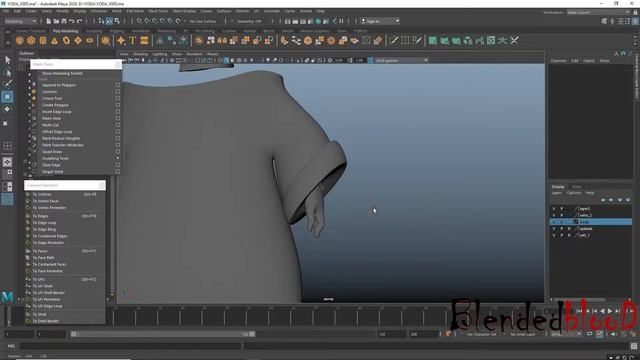Click the MEL command input field
Screen dimensions: 640x360
tap(131, 346)
